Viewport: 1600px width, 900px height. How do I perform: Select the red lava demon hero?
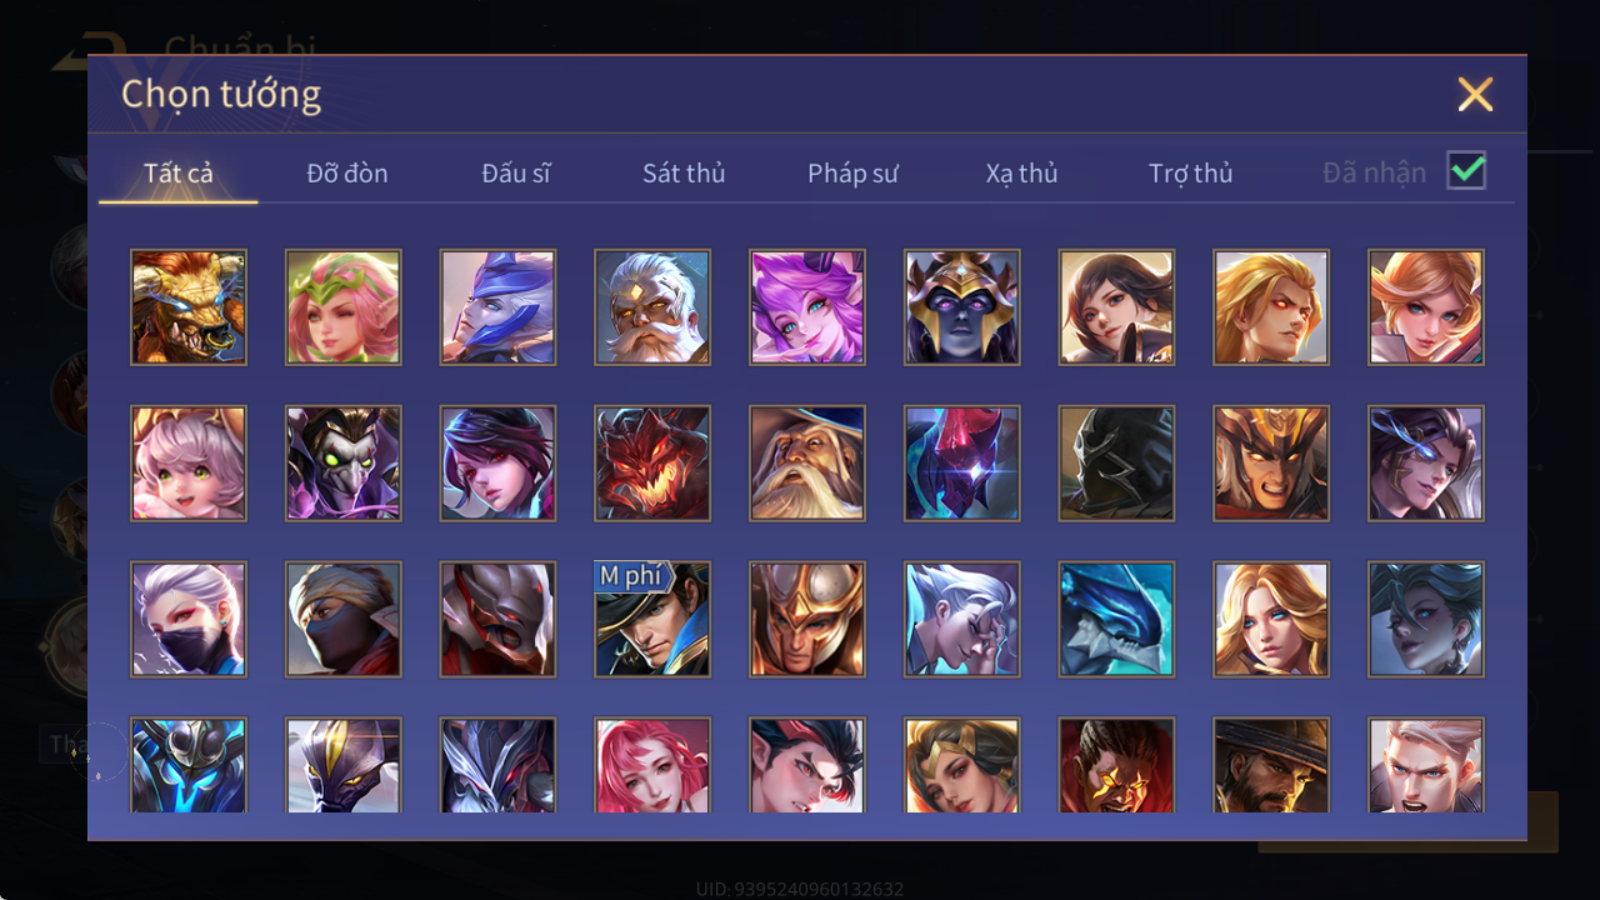tap(652, 463)
